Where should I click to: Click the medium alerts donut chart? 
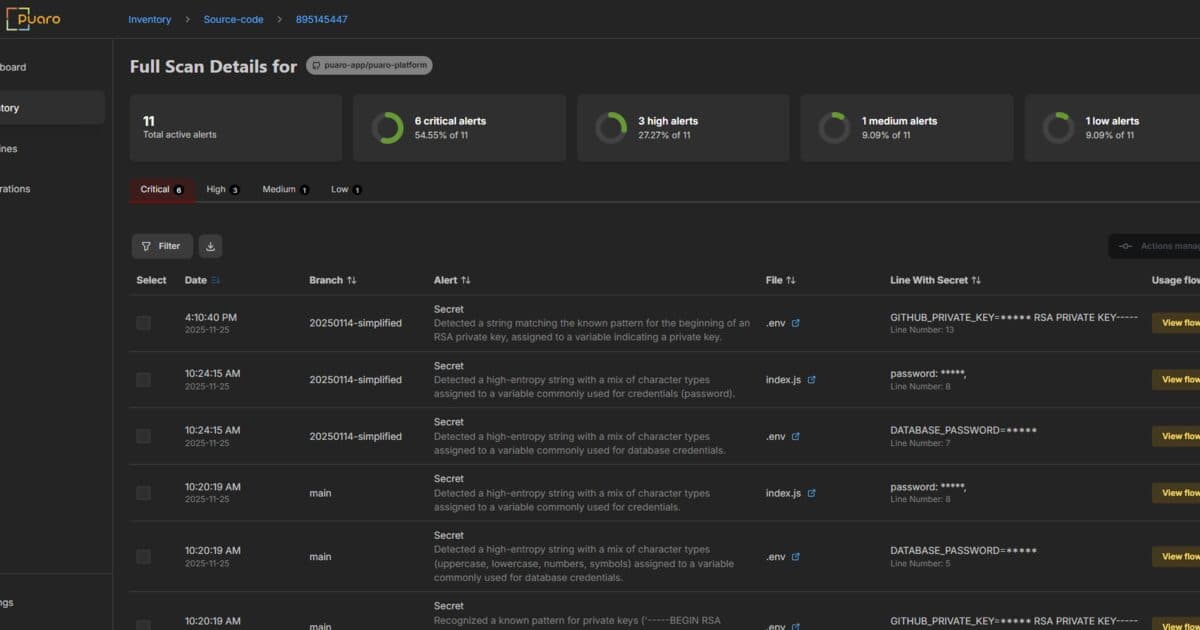coord(834,128)
